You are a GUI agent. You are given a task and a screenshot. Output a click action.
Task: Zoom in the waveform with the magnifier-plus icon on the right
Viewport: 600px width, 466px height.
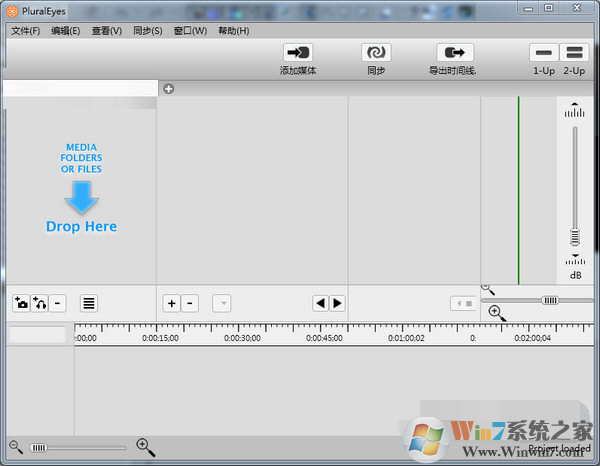[x=497, y=313]
